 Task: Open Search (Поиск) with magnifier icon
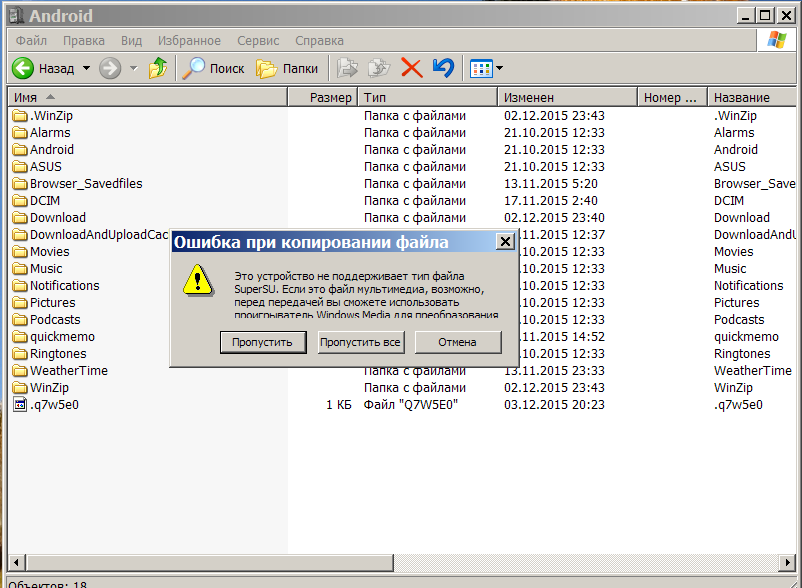tap(193, 68)
